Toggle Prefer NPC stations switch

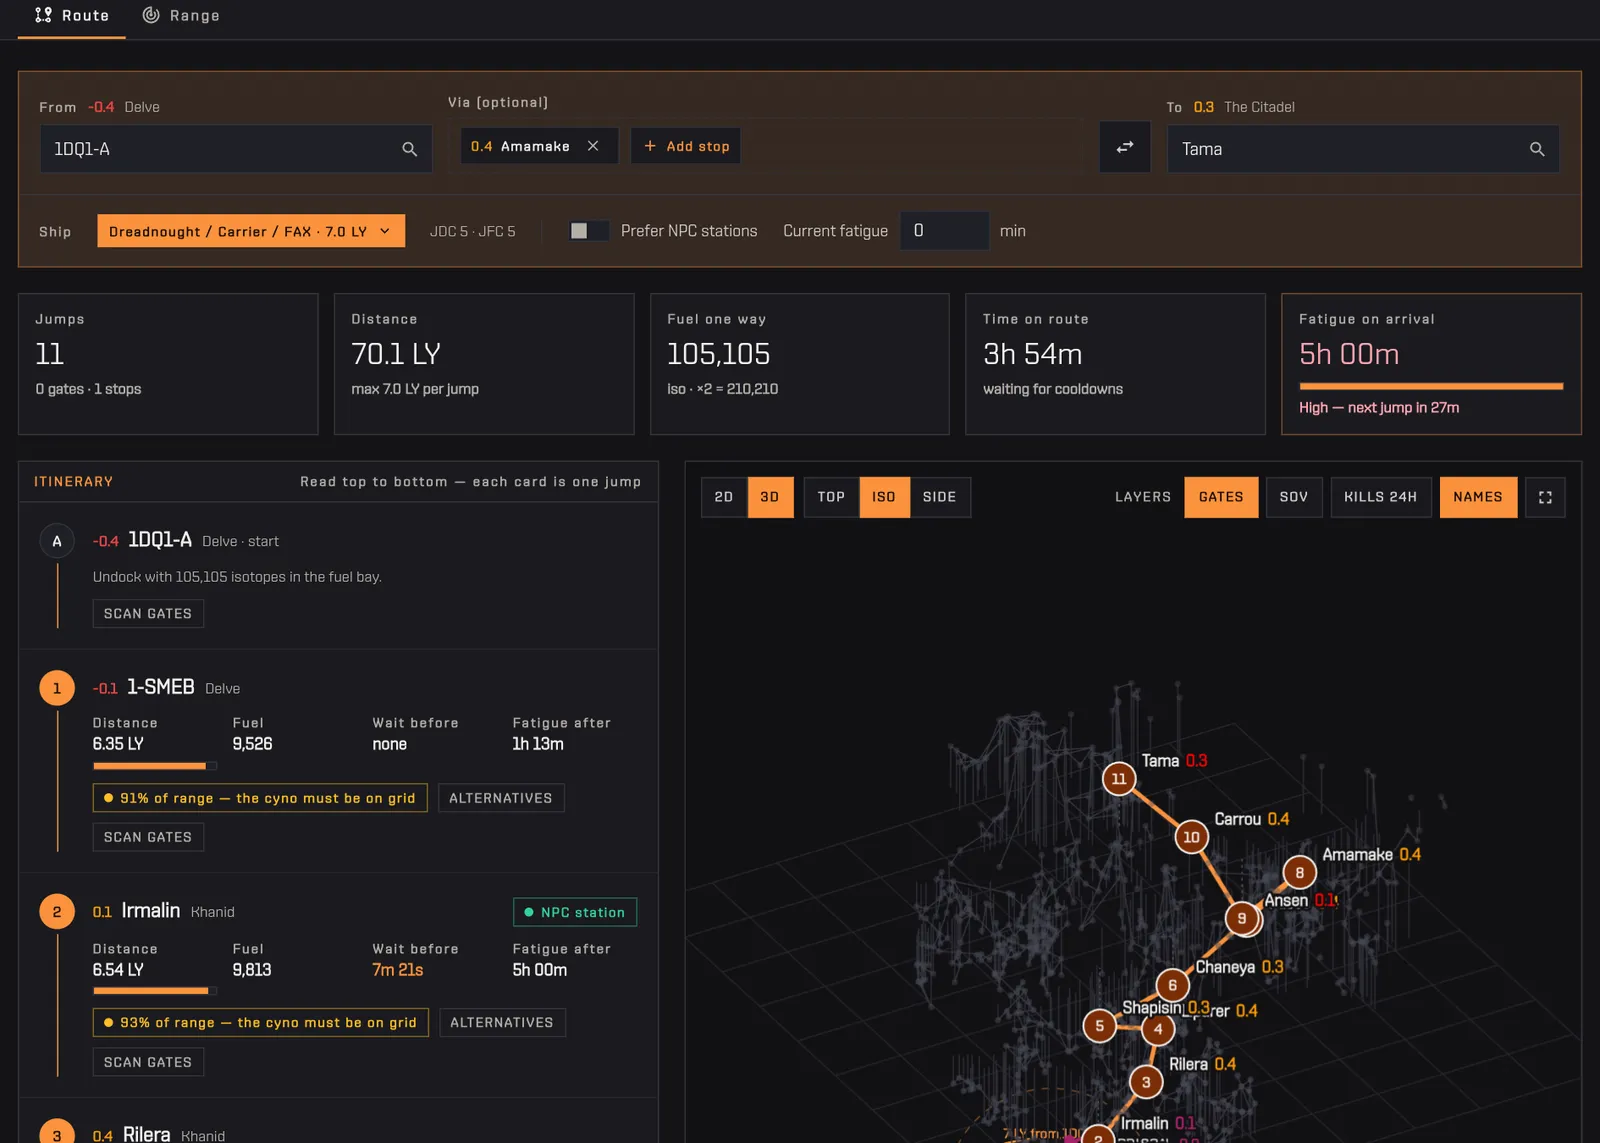click(x=589, y=231)
